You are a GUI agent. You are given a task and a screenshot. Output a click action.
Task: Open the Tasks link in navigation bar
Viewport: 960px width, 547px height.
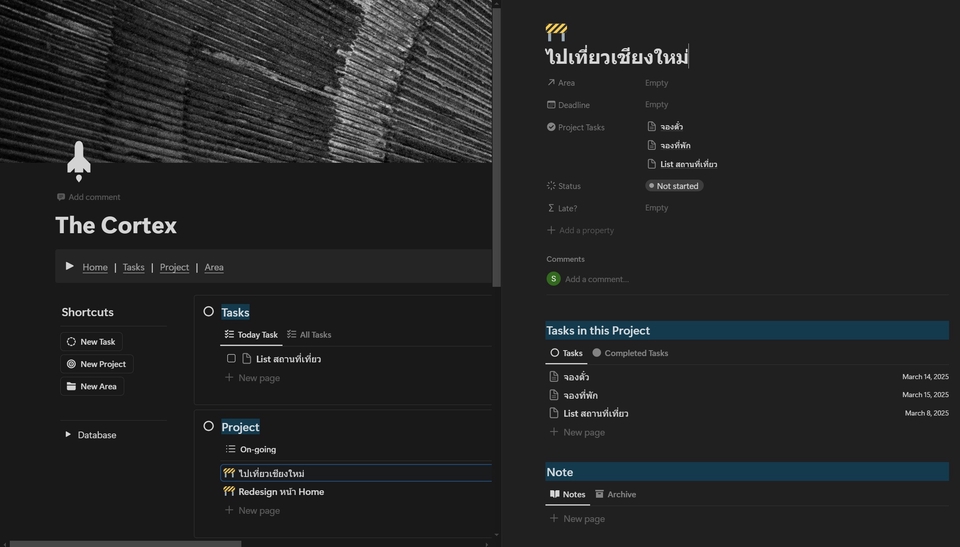click(133, 267)
